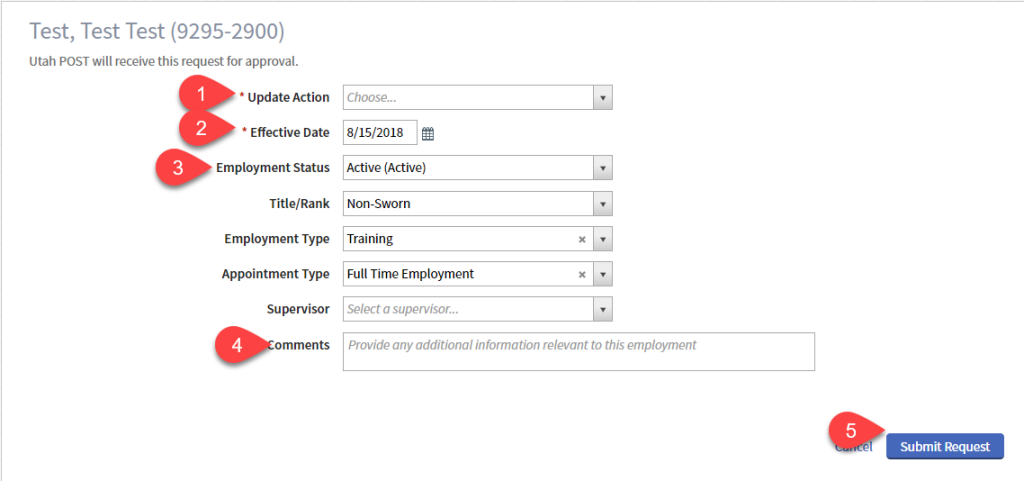This screenshot has height=481, width=1024.
Task: Click the 'Employment Type' label
Action: 277,239
